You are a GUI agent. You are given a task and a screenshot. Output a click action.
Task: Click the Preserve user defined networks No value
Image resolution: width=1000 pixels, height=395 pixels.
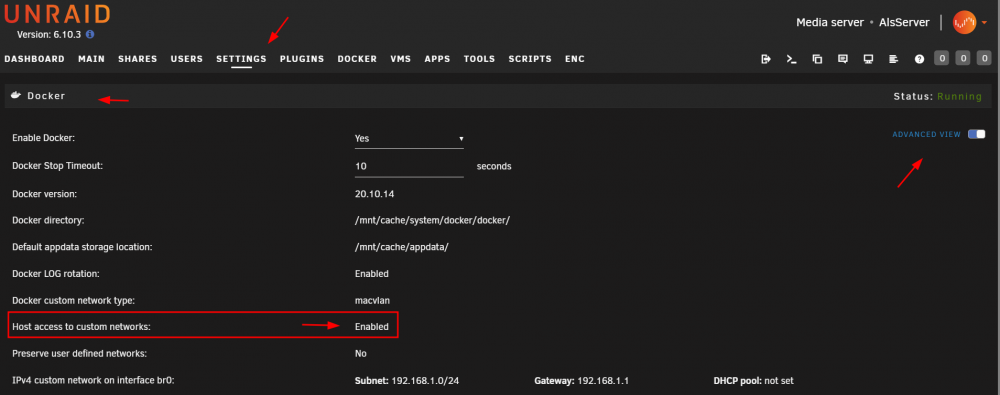click(360, 353)
